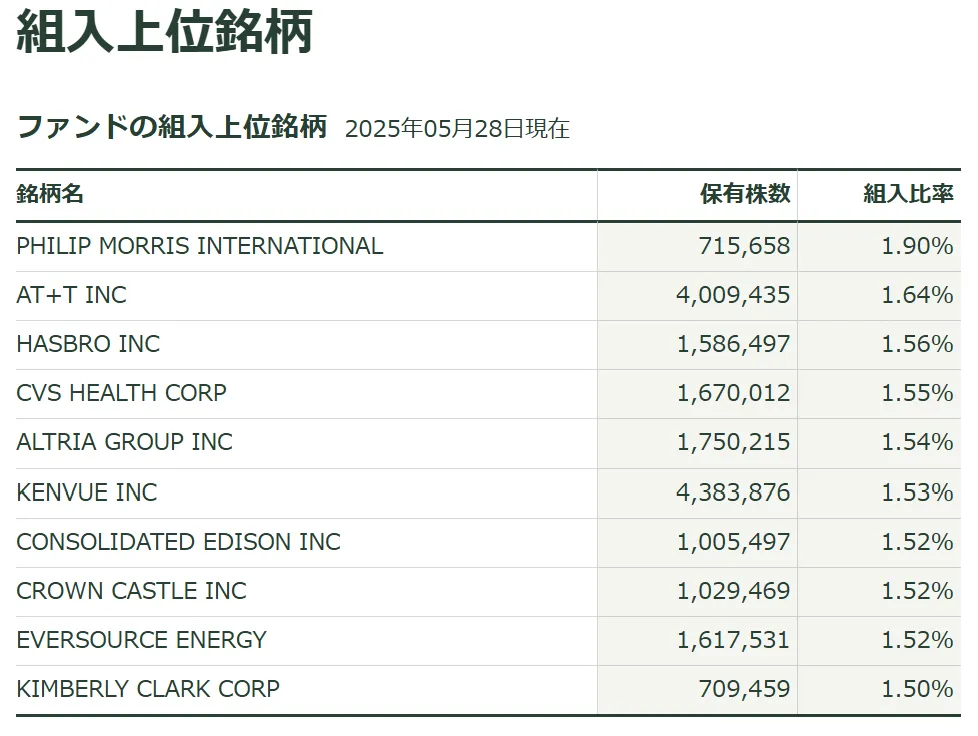The image size is (978, 736).
Task: Click the 1.90% weight value
Action: pyautogui.click(x=917, y=246)
